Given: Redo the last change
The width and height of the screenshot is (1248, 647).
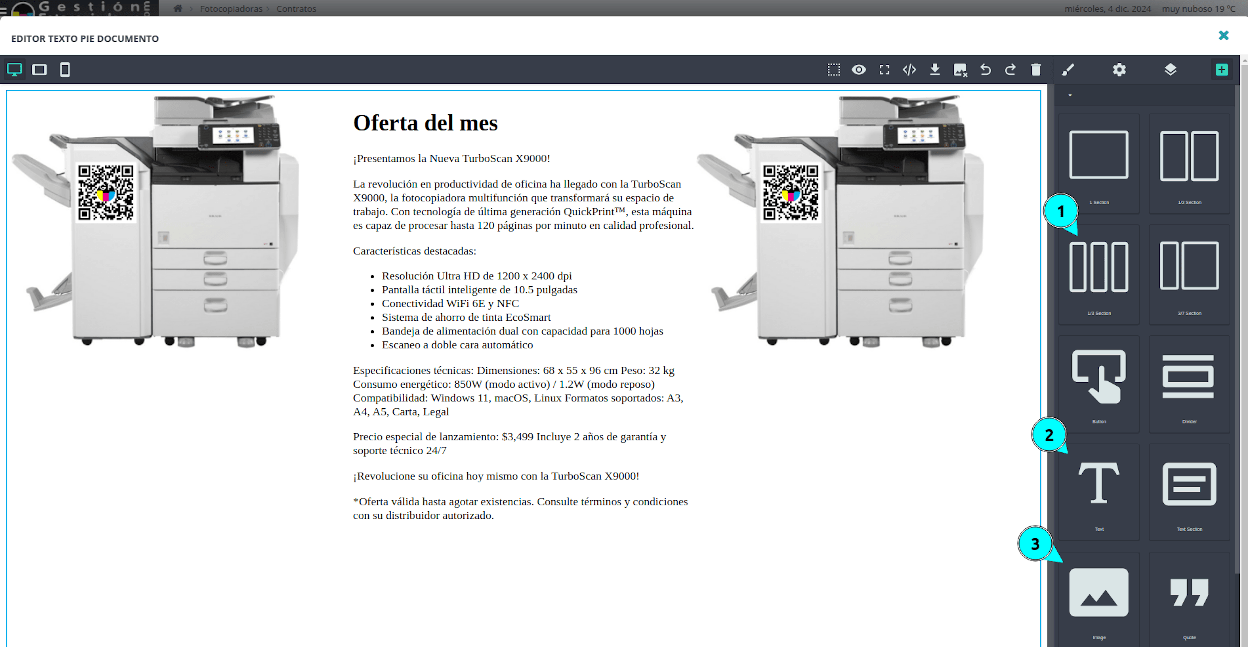Looking at the screenshot, I should [1011, 70].
